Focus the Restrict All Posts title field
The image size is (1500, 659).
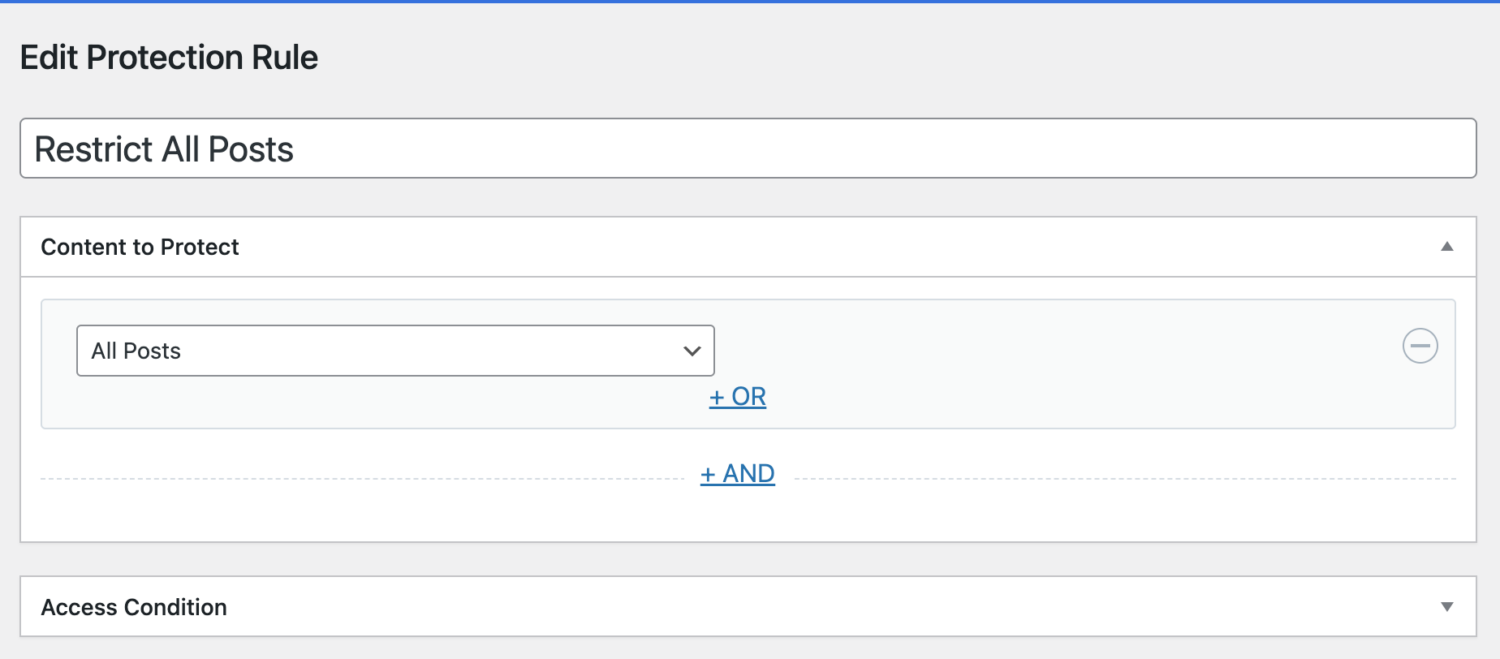click(x=748, y=149)
